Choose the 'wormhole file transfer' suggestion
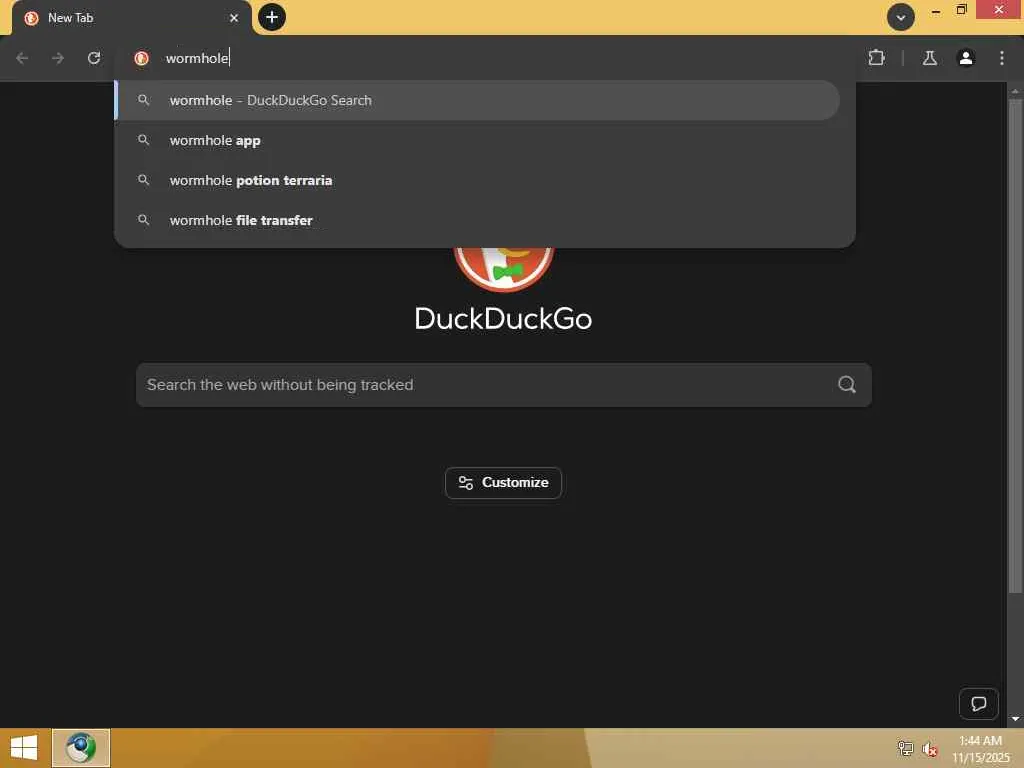 click(478, 220)
